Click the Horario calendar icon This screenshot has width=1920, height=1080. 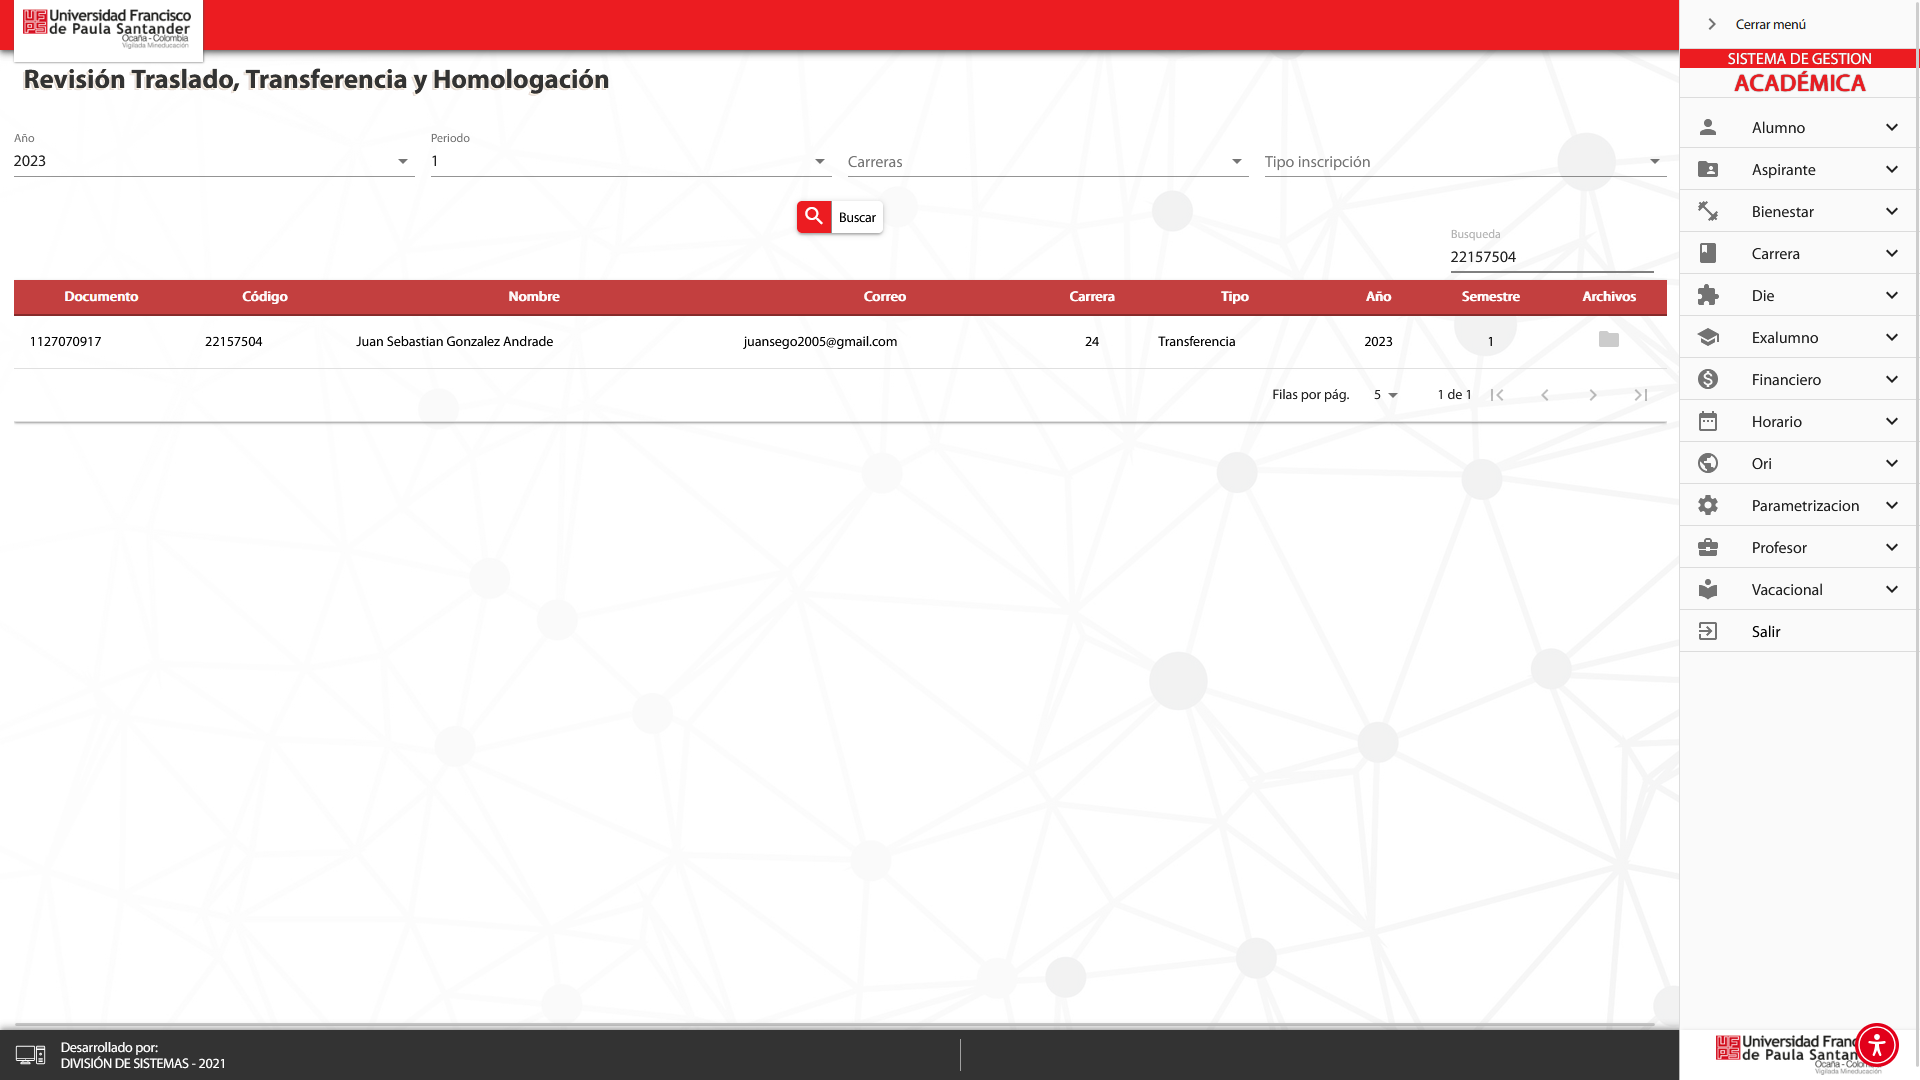pos(1708,421)
